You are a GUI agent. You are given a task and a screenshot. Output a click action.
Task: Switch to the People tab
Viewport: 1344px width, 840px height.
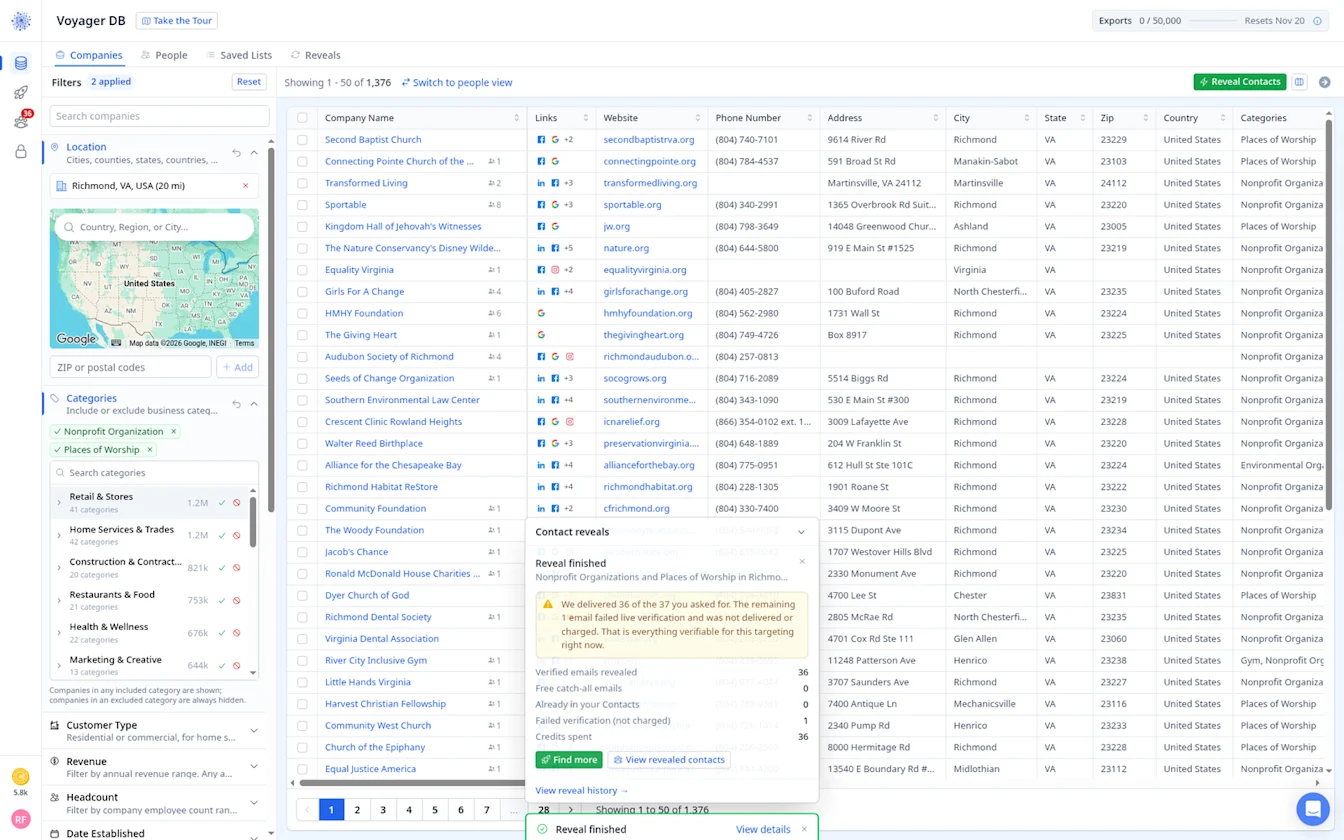tap(164, 55)
